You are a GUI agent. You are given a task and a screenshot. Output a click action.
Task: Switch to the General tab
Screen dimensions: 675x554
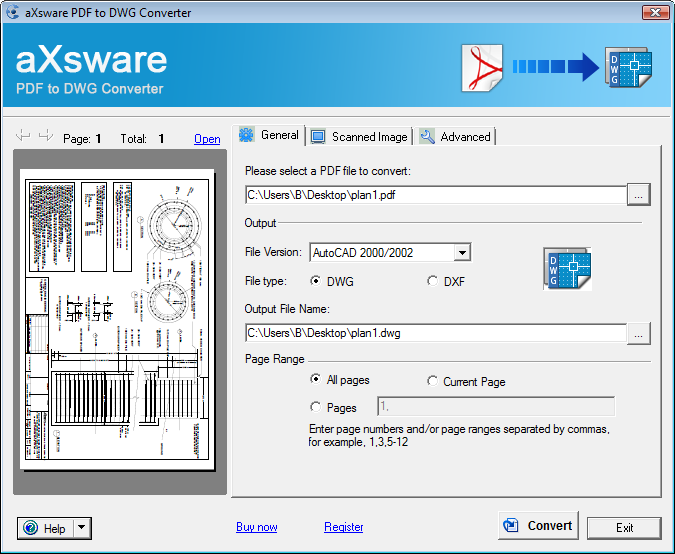pos(269,136)
